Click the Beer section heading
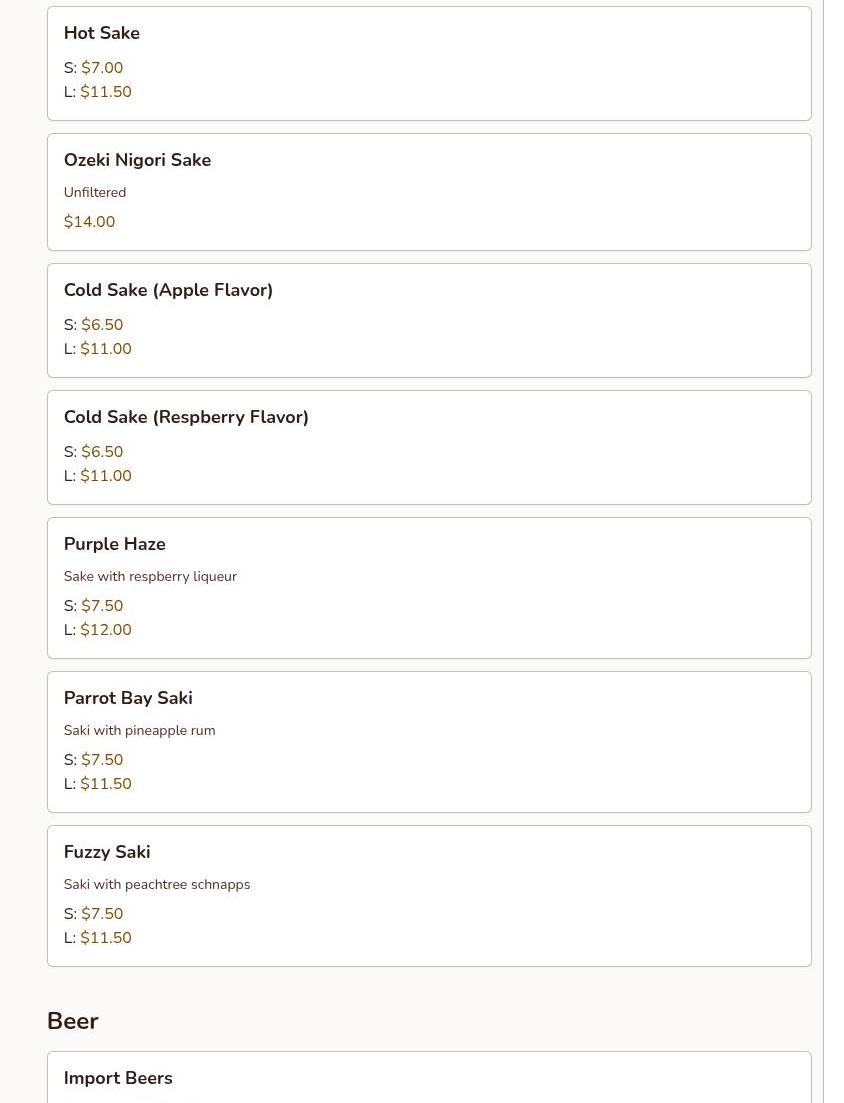This screenshot has height=1103, width=844. coord(73,1021)
